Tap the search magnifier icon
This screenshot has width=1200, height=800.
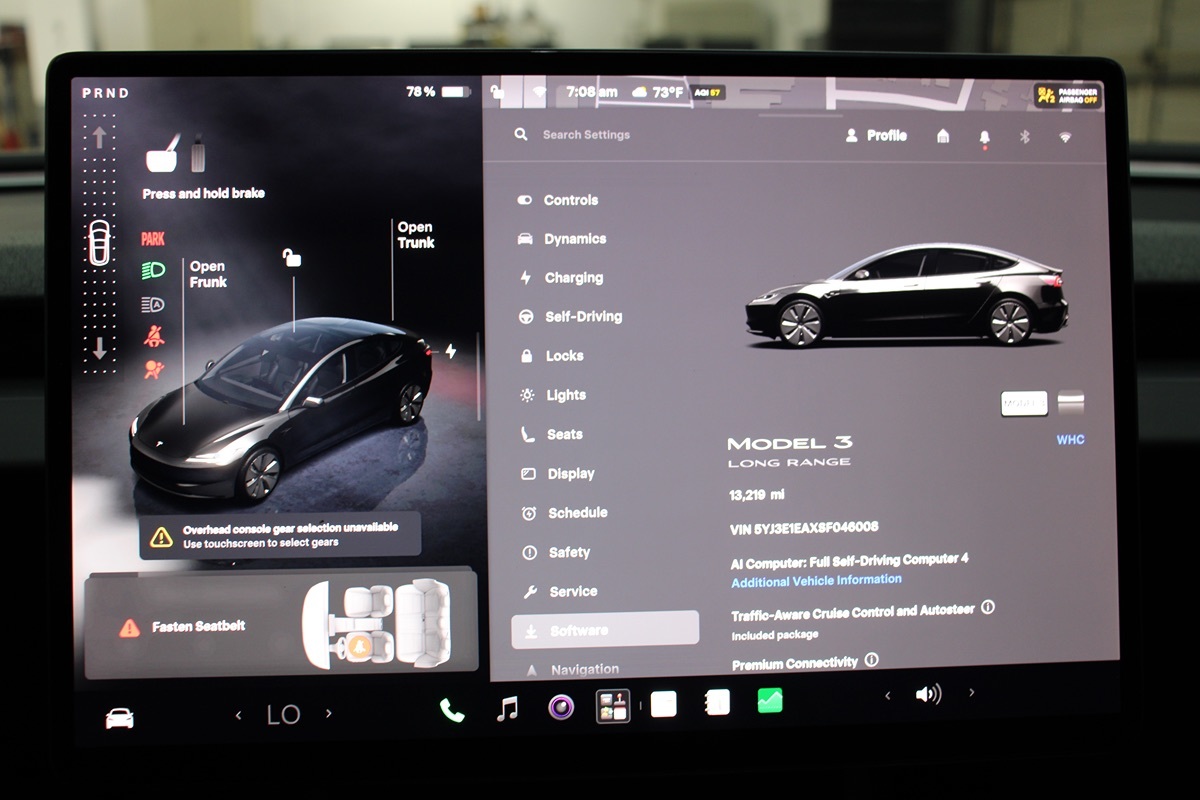pyautogui.click(x=521, y=134)
